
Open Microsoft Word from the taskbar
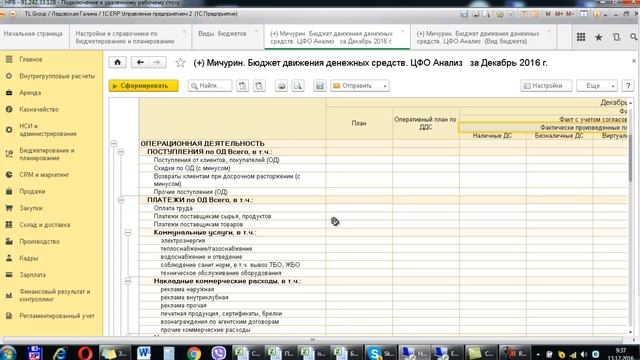(144, 353)
